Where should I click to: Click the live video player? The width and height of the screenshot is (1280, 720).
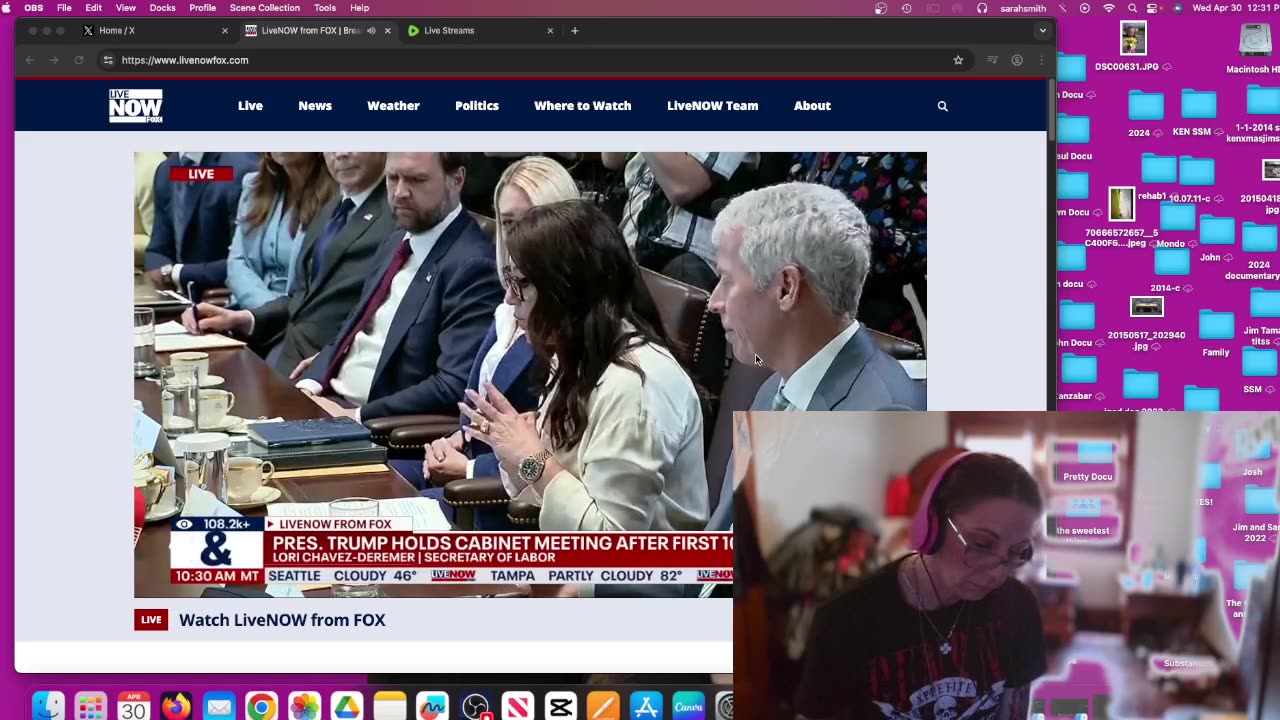(x=530, y=374)
